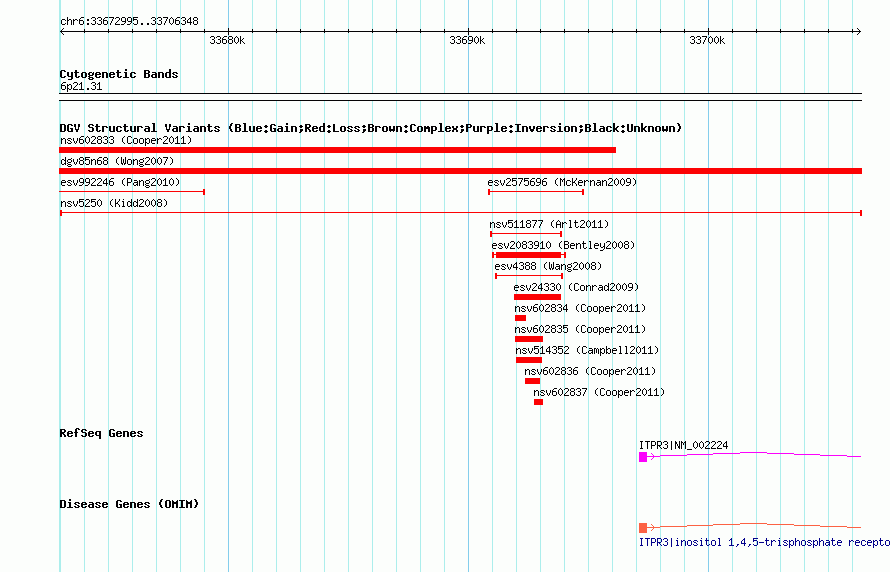
Task: Click the Disease Genes (OMIM) track title
Action: (x=129, y=504)
